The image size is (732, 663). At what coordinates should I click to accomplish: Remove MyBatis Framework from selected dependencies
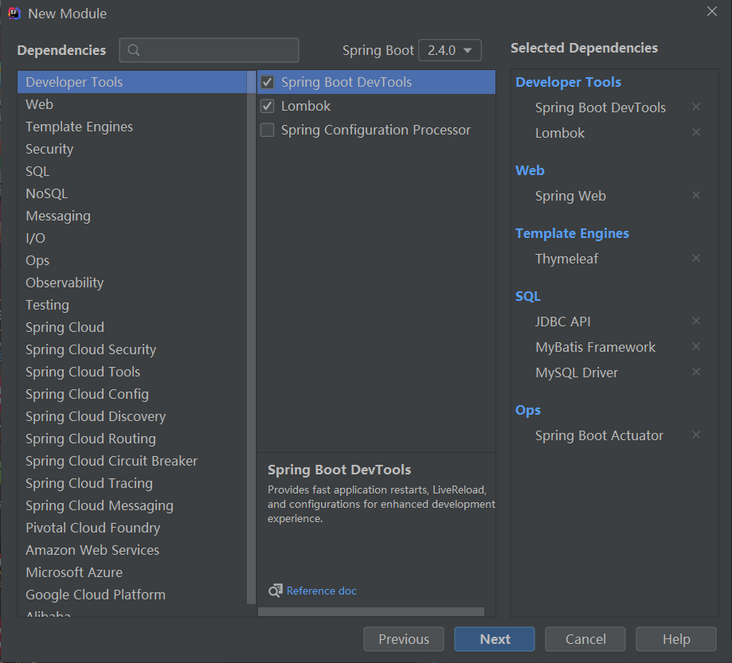click(x=696, y=346)
